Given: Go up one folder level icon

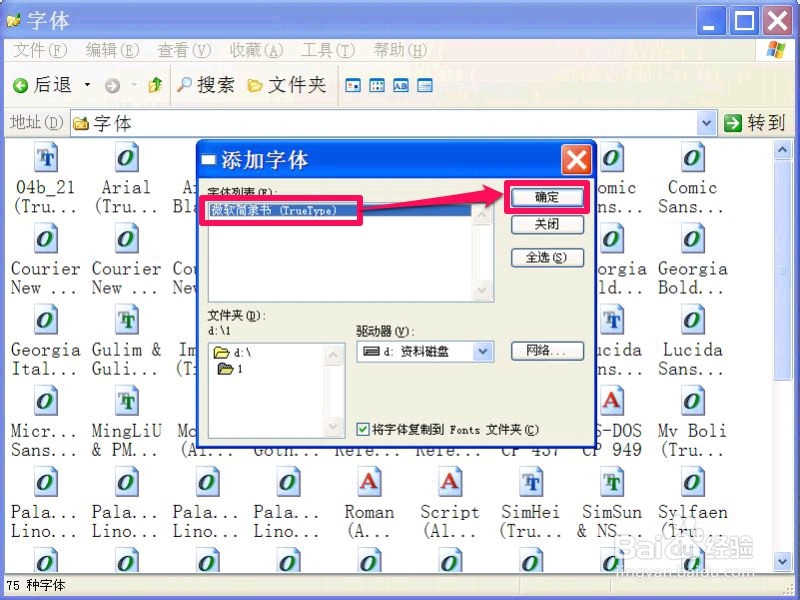Looking at the screenshot, I should coord(155,85).
